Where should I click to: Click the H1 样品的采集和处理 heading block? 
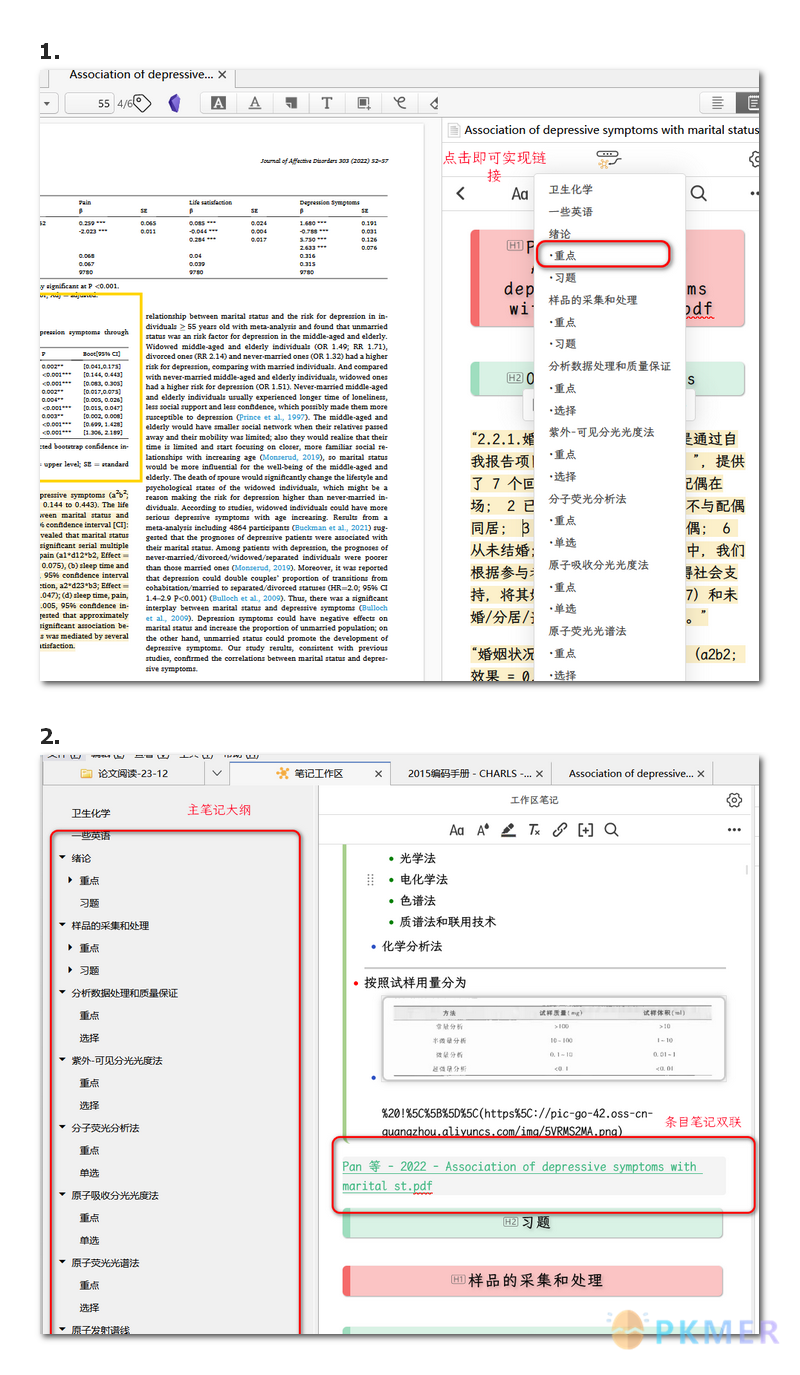coord(532,1280)
